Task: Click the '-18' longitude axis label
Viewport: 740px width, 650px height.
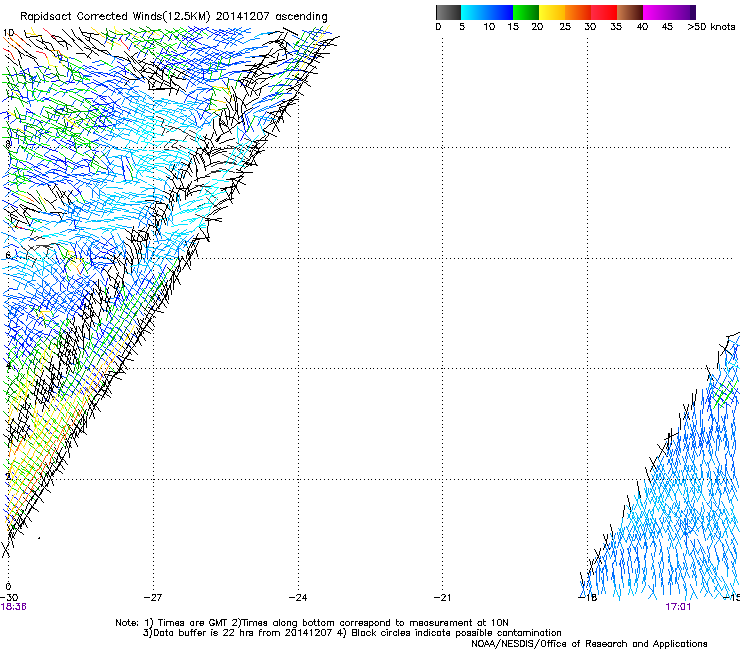Action: [x=588, y=597]
